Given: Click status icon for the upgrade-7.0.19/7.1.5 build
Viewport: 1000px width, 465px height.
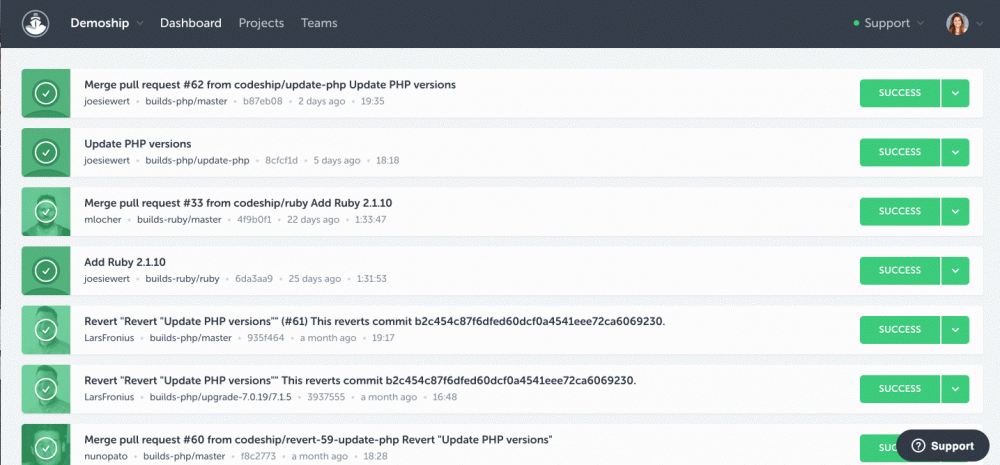Looking at the screenshot, I should 46,388.
